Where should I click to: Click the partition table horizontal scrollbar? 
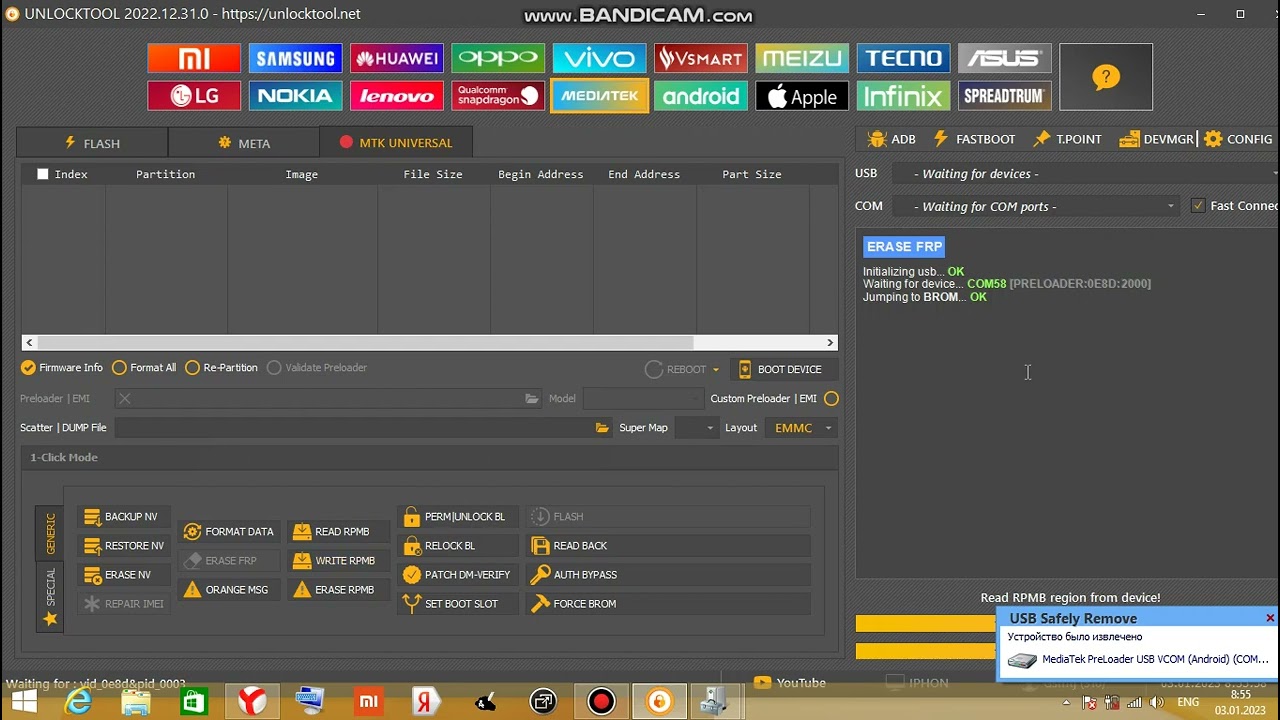[430, 342]
